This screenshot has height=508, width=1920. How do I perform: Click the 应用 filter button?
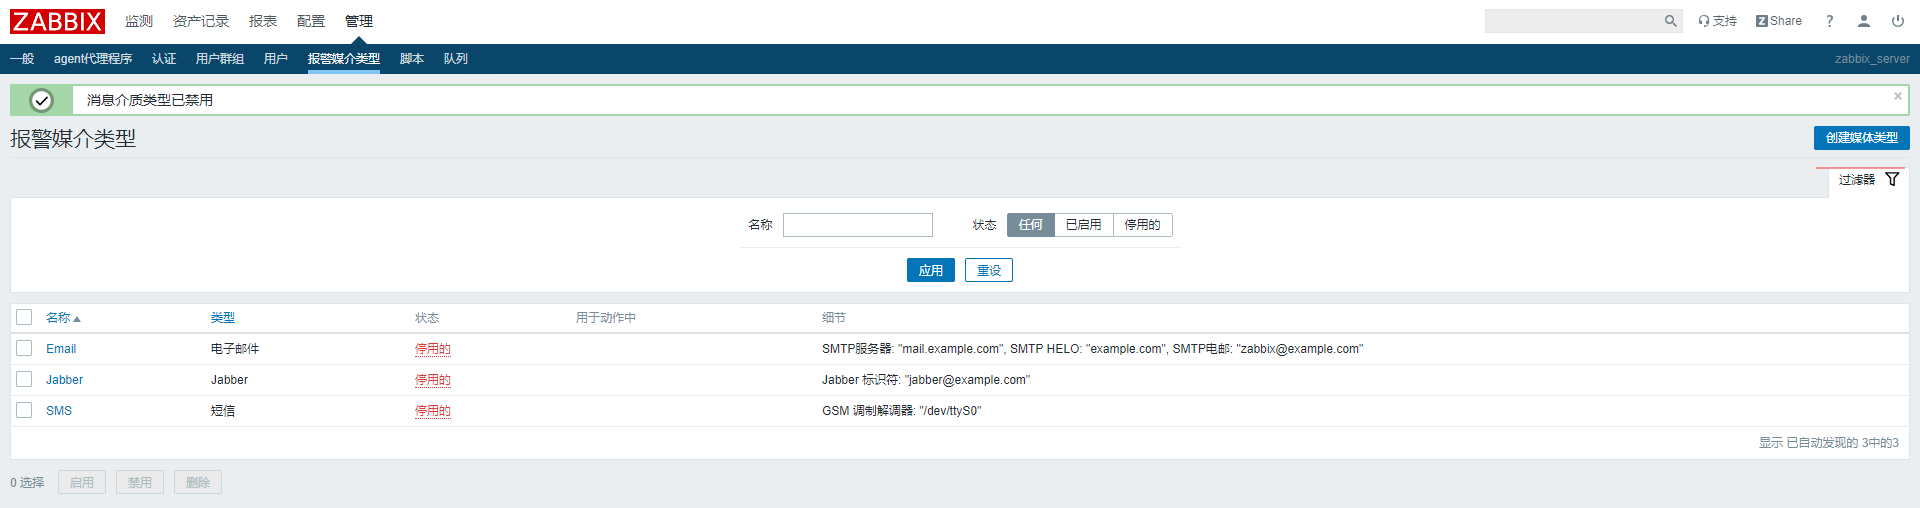tap(931, 270)
